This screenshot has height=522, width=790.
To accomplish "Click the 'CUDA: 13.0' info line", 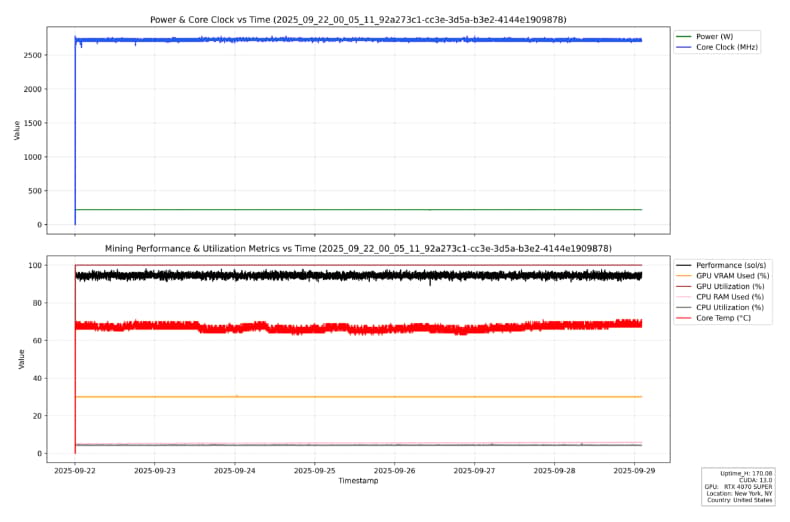I will (756, 480).
